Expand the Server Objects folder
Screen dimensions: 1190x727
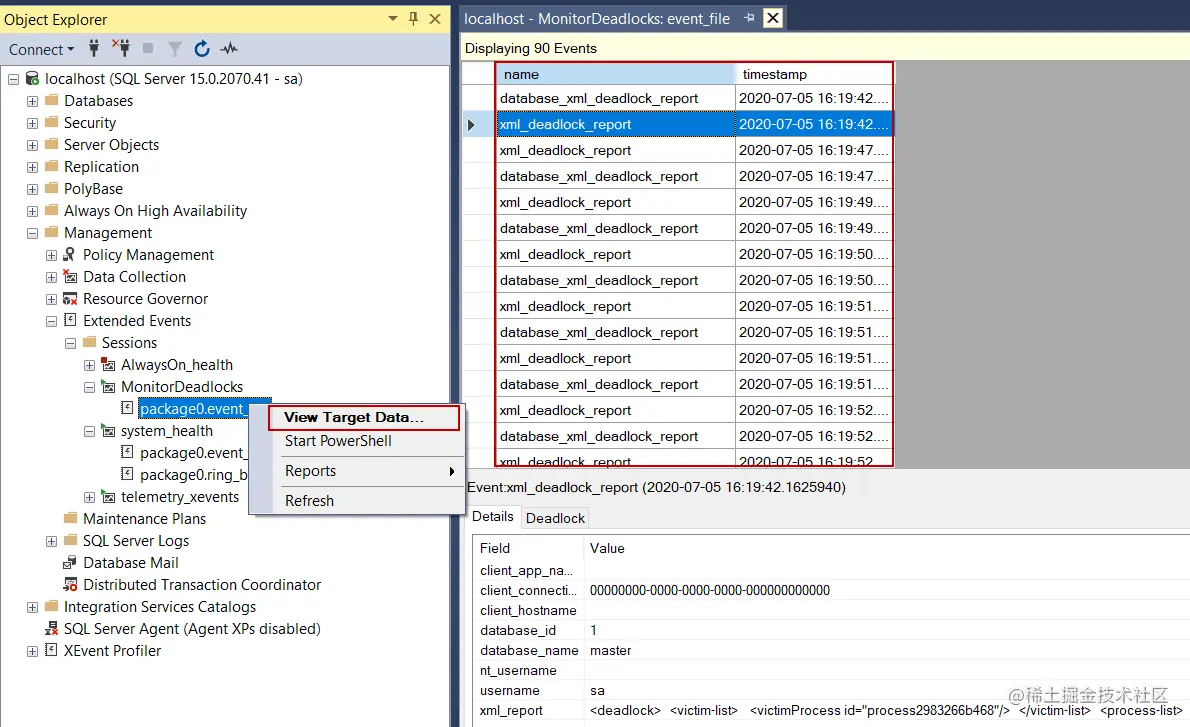[x=32, y=145]
